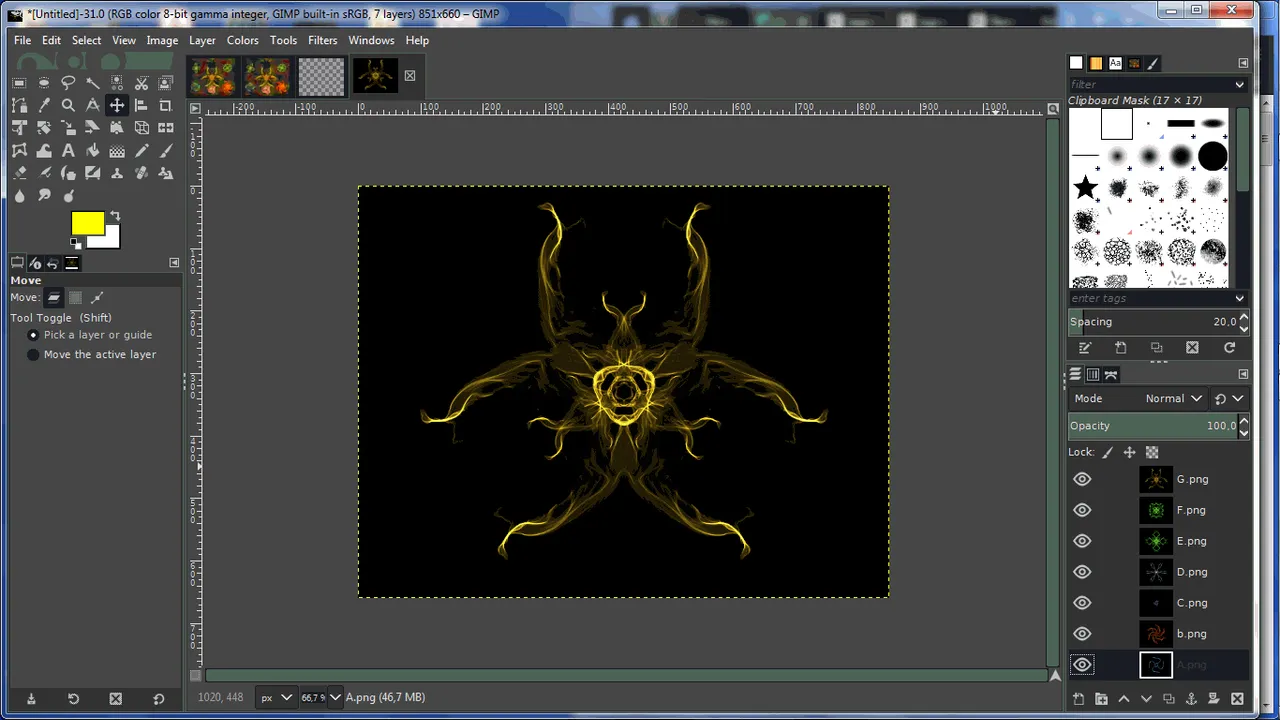The height and width of the screenshot is (720, 1280).
Task: Choose 'Pick a layer or guide' option
Action: coord(90,335)
